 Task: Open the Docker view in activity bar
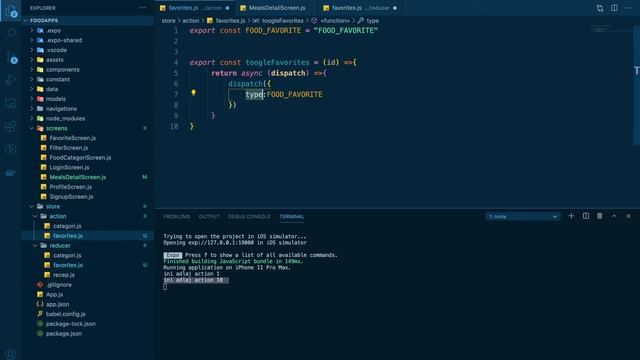pyautogui.click(x=11, y=173)
